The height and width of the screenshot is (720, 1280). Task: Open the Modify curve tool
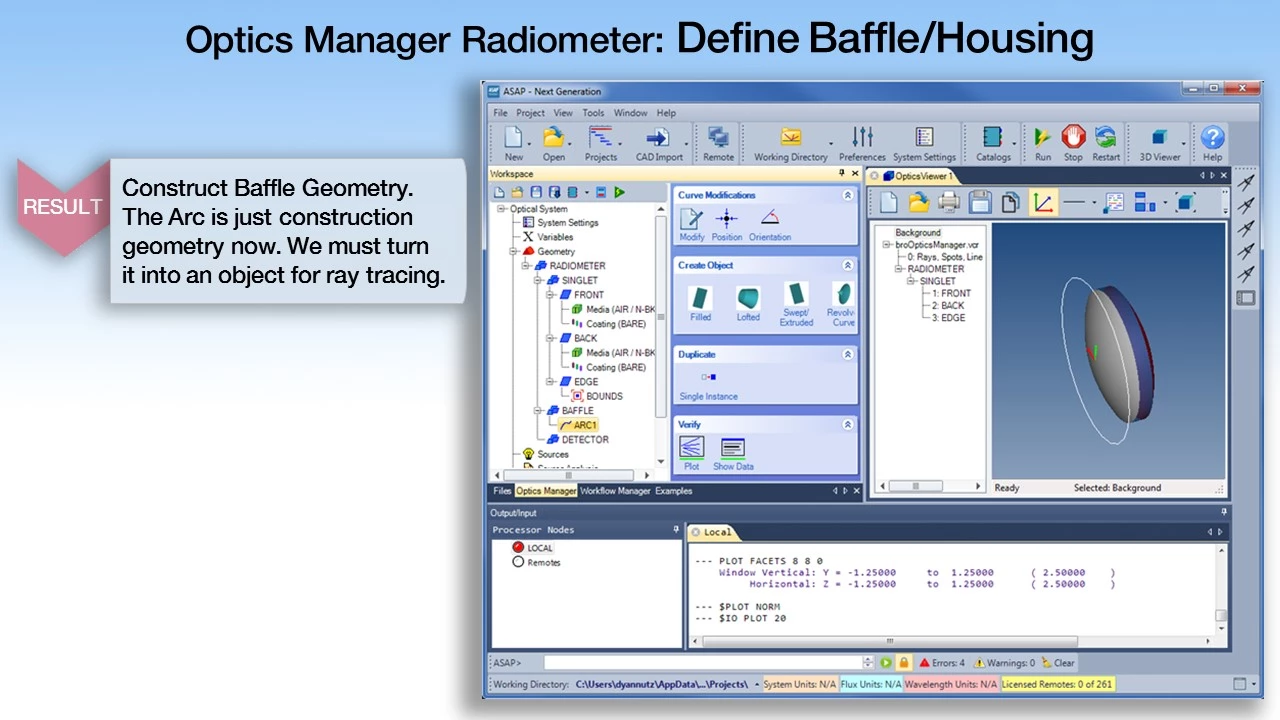point(691,223)
